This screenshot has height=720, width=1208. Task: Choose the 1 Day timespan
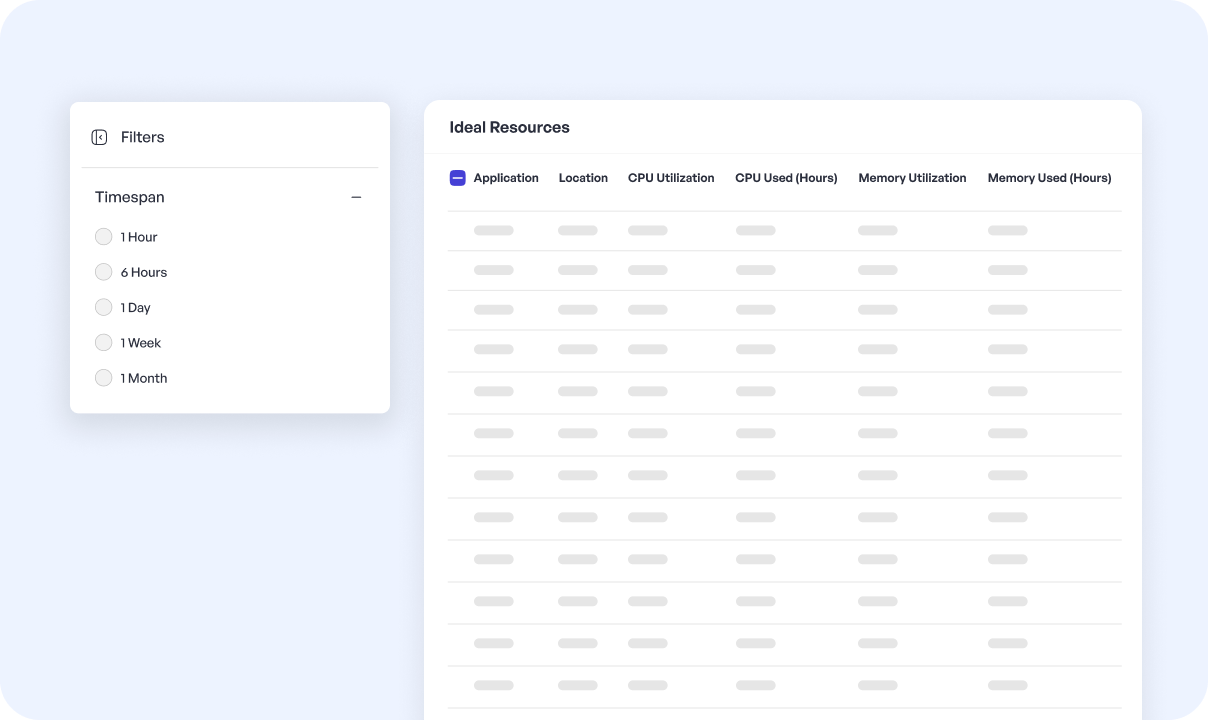coord(103,307)
